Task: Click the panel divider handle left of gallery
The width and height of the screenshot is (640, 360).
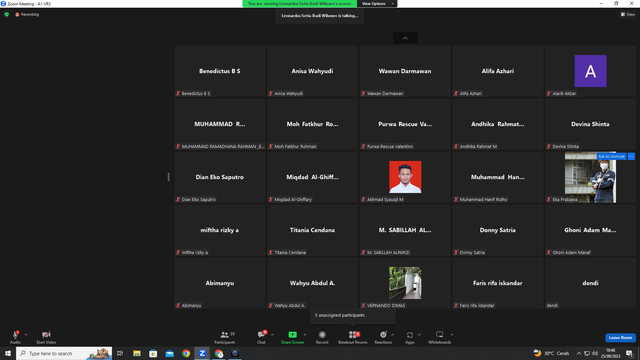Action: pyautogui.click(x=169, y=177)
